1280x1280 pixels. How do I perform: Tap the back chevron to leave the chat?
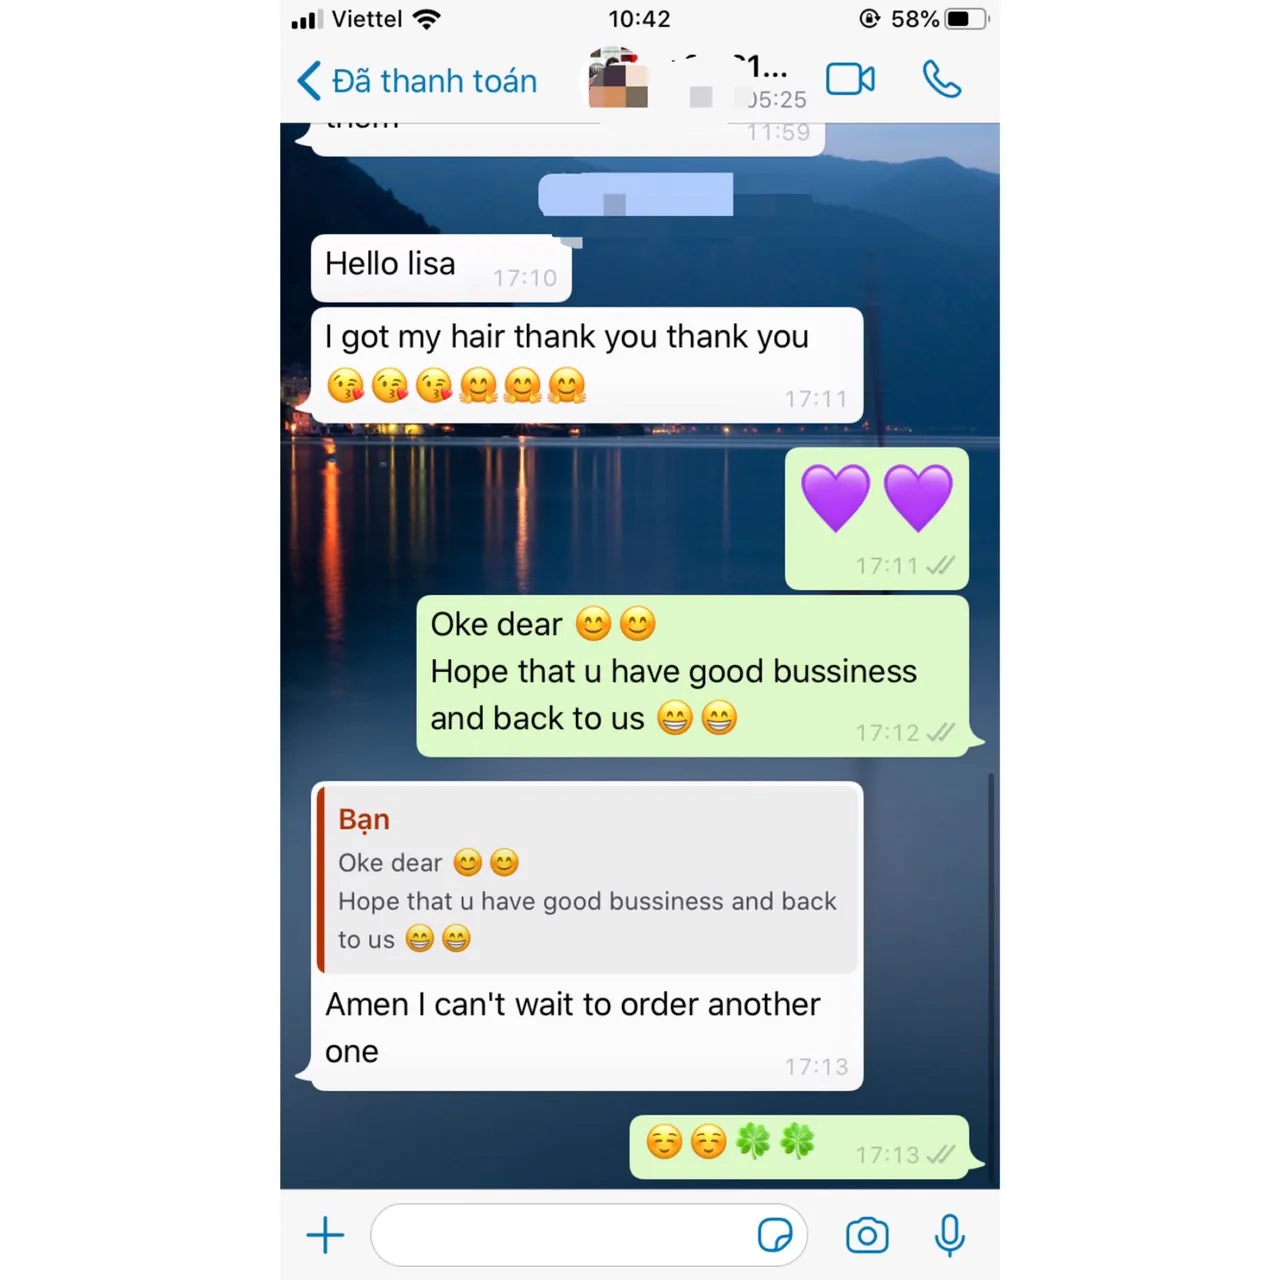tap(309, 81)
